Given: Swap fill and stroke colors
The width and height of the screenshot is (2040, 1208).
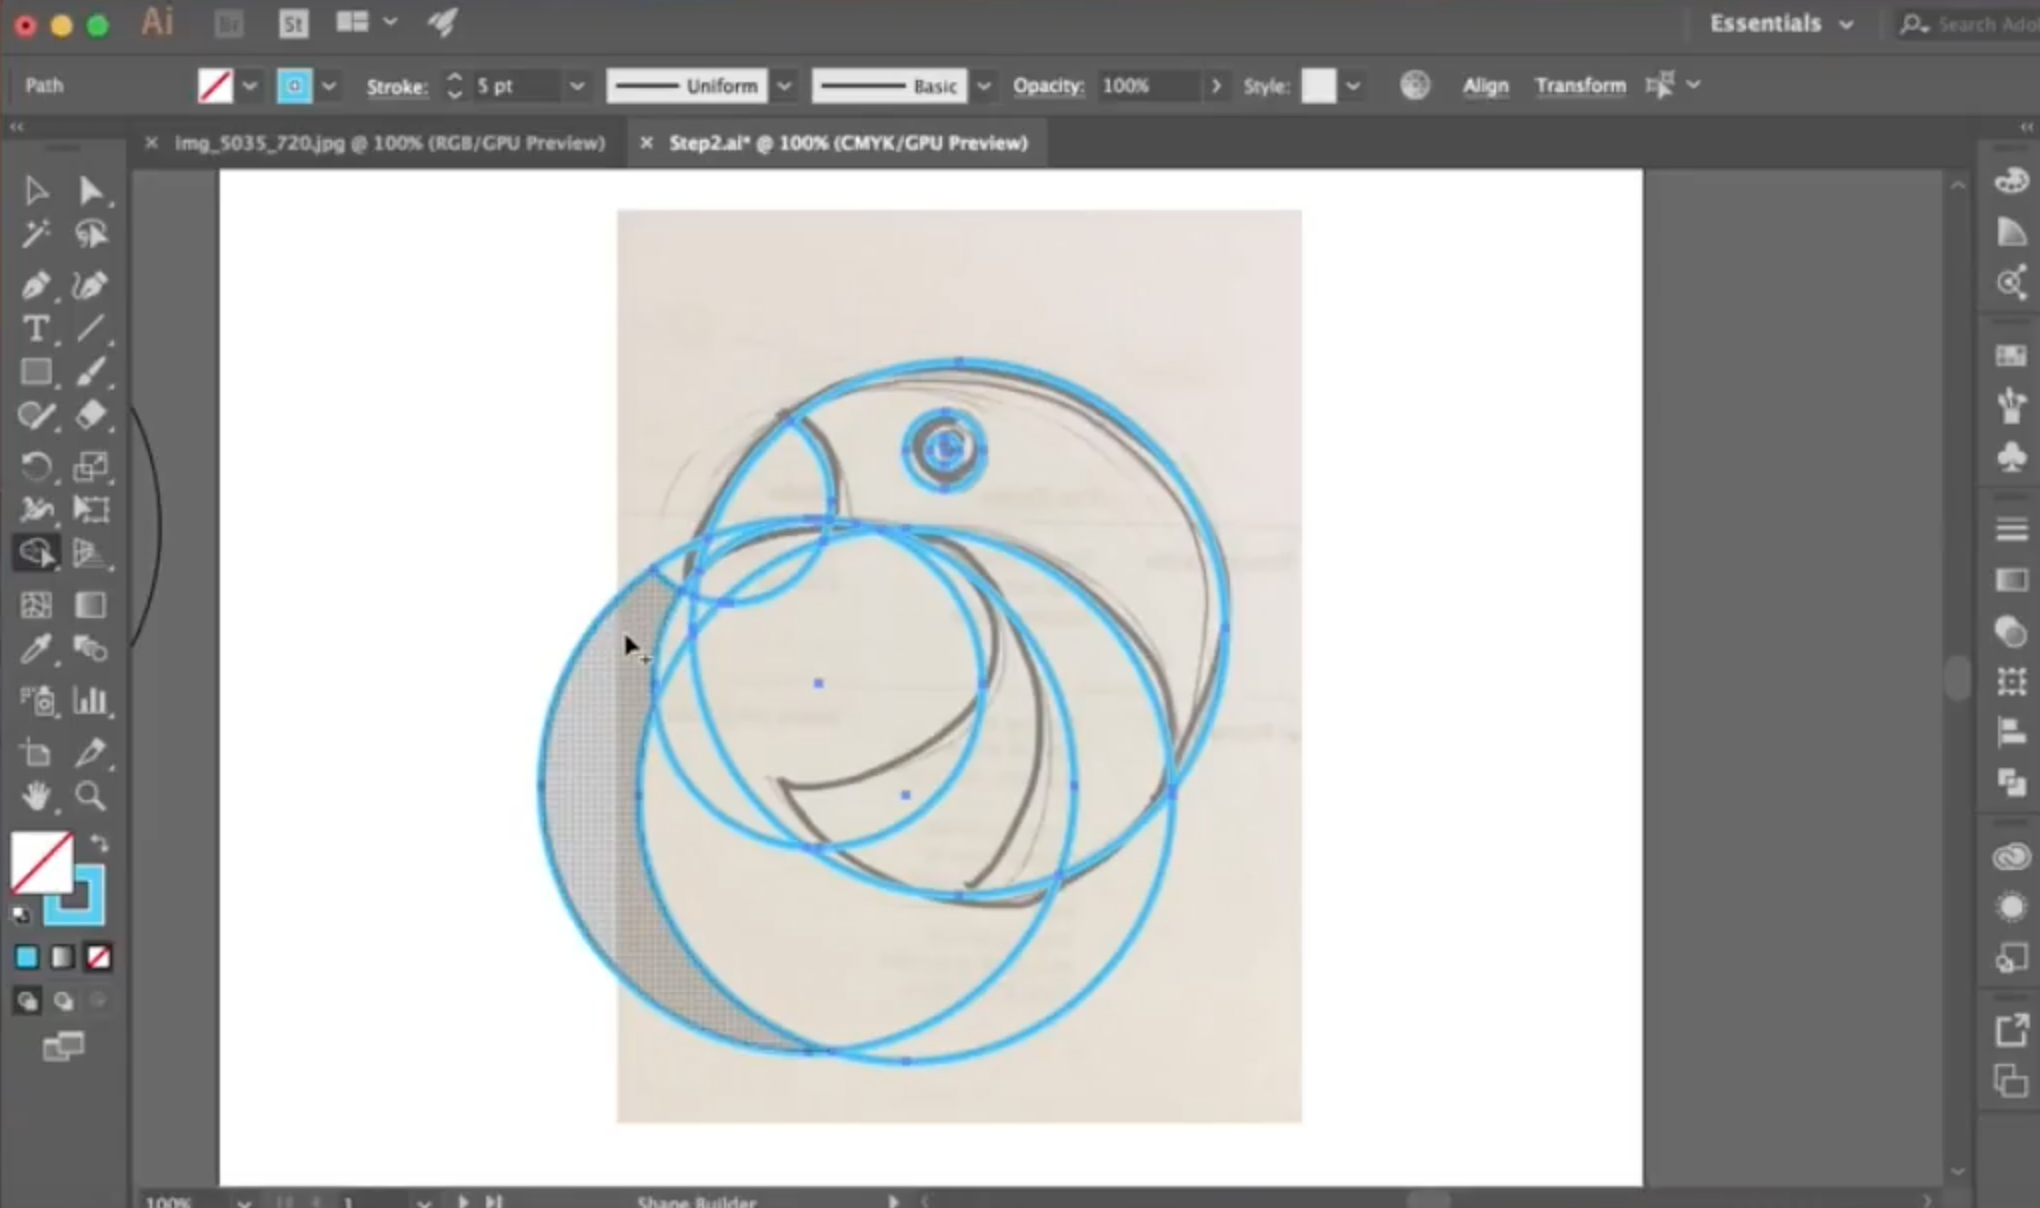Looking at the screenshot, I should [x=99, y=843].
